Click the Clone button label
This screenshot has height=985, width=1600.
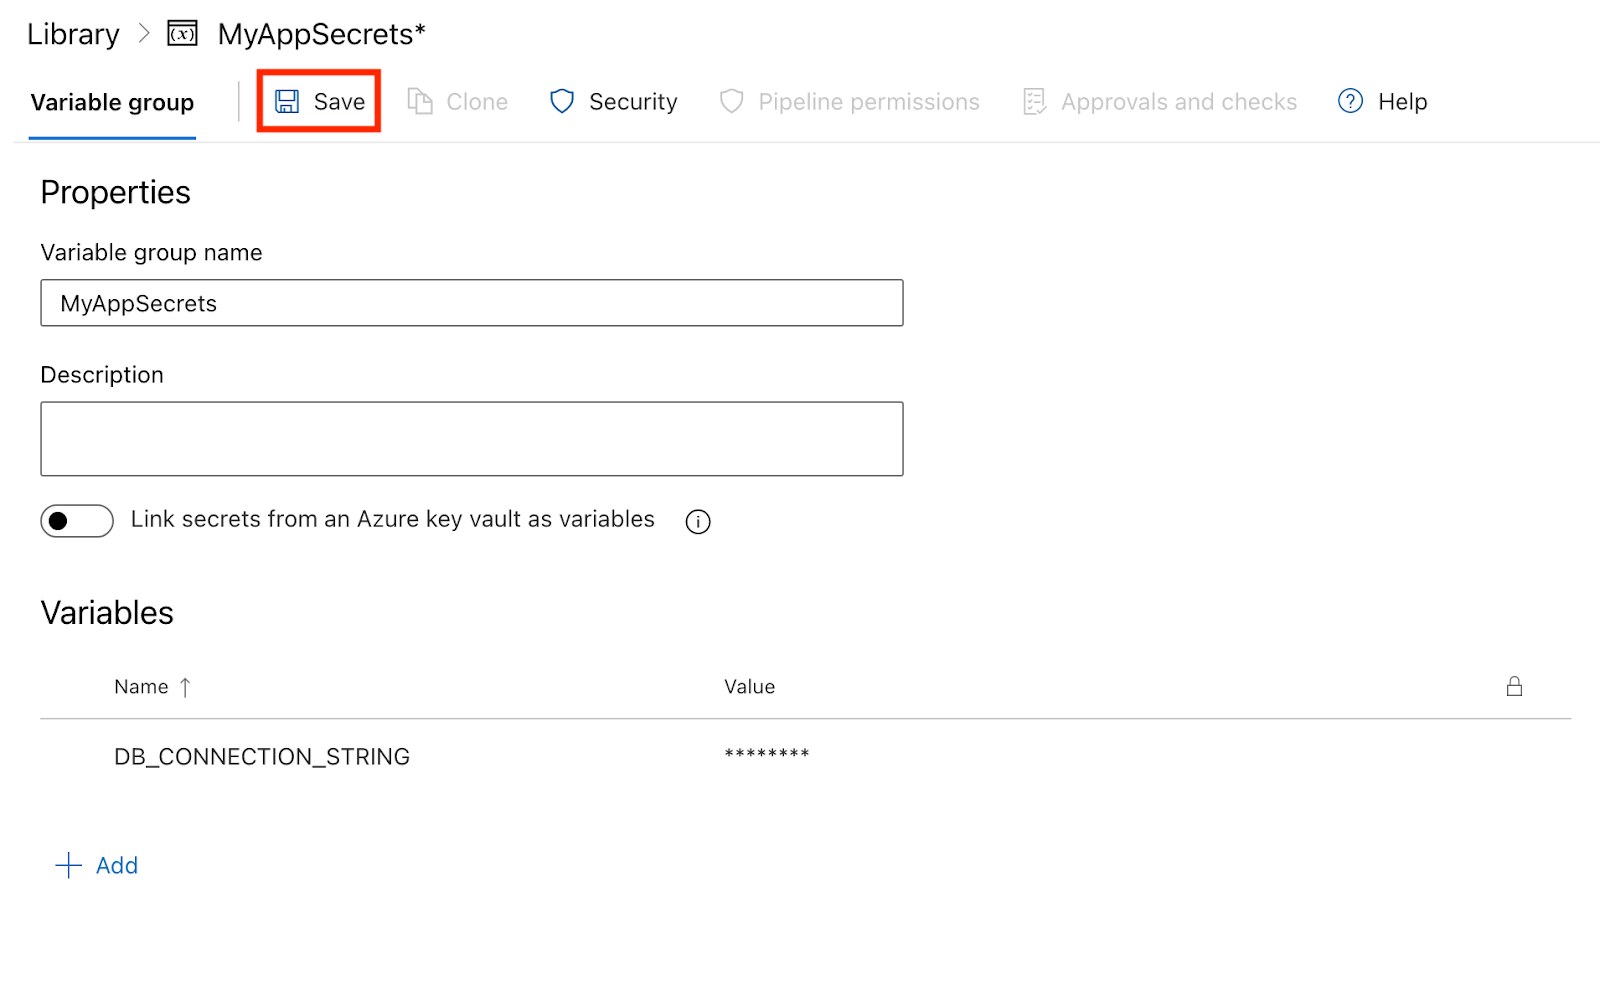pyautogui.click(x=477, y=101)
